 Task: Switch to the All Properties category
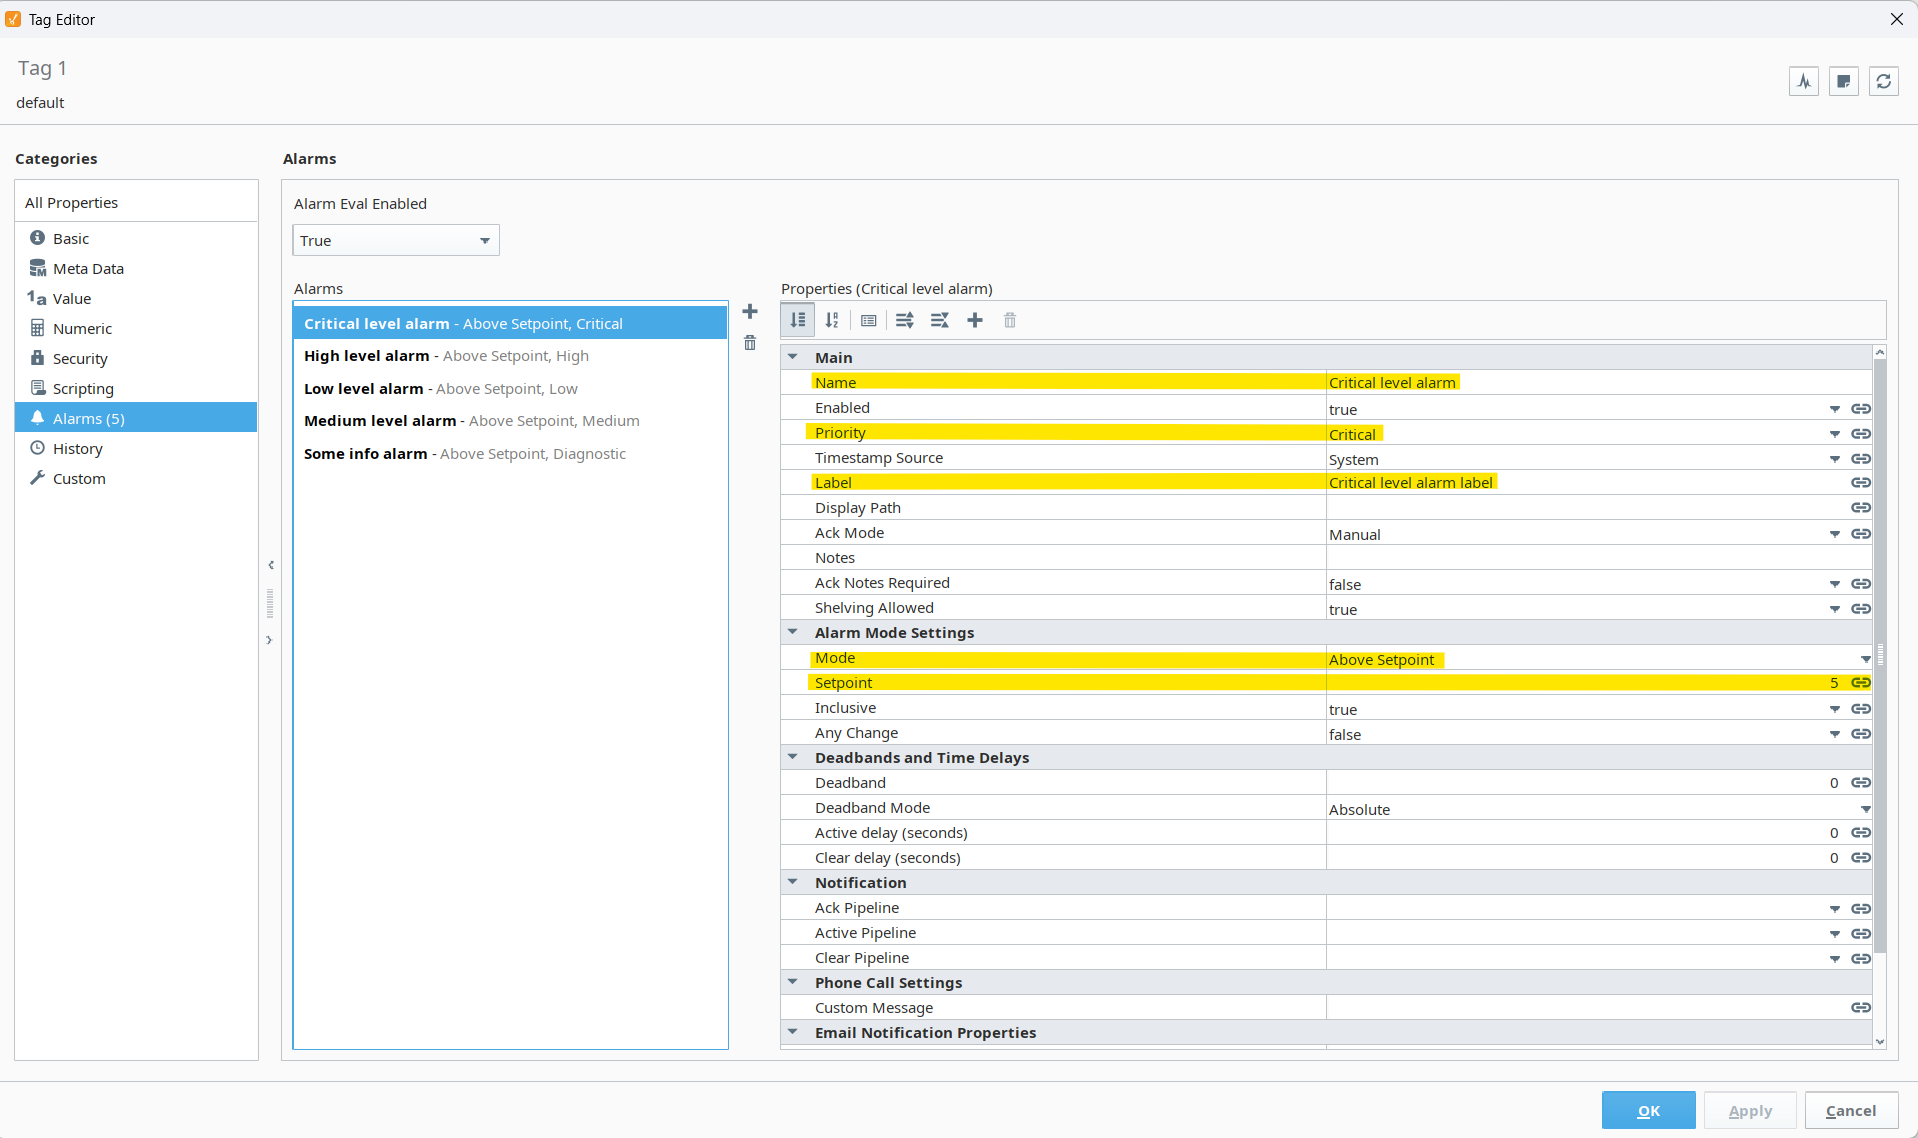pos(71,202)
